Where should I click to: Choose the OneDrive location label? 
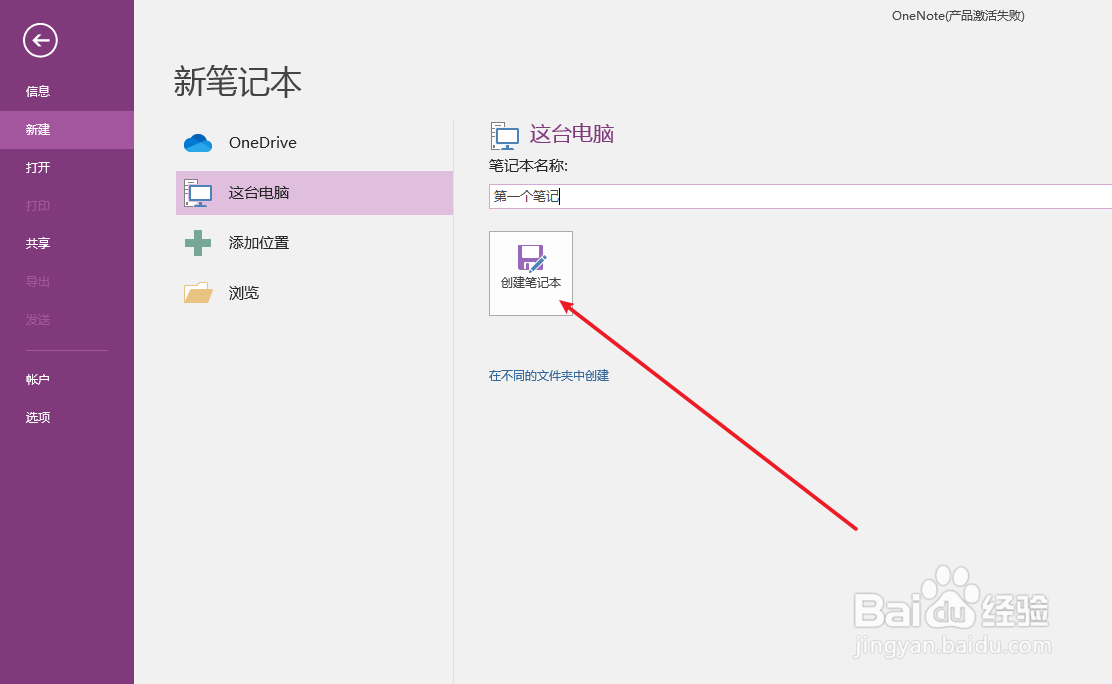coord(262,143)
